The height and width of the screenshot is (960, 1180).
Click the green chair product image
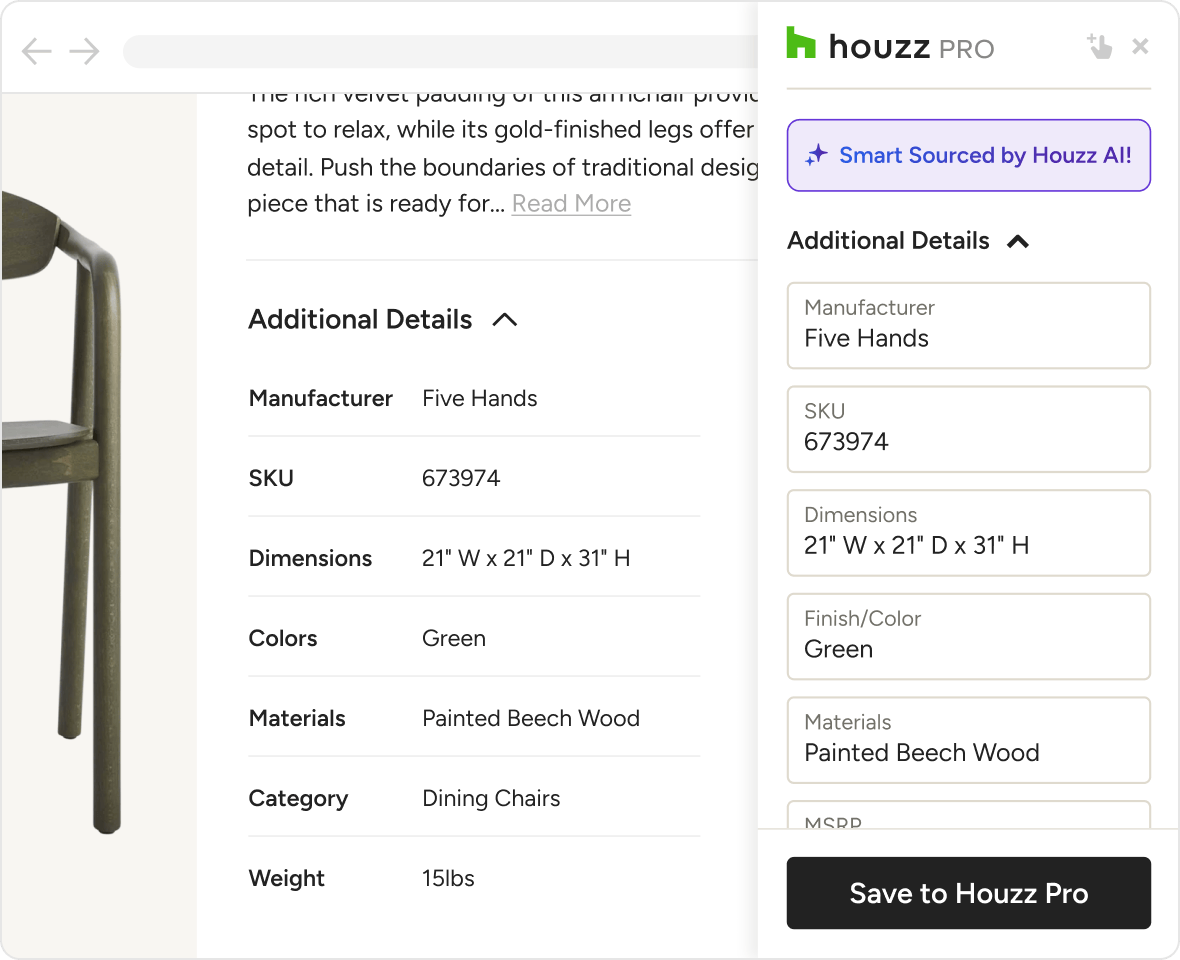click(62, 512)
